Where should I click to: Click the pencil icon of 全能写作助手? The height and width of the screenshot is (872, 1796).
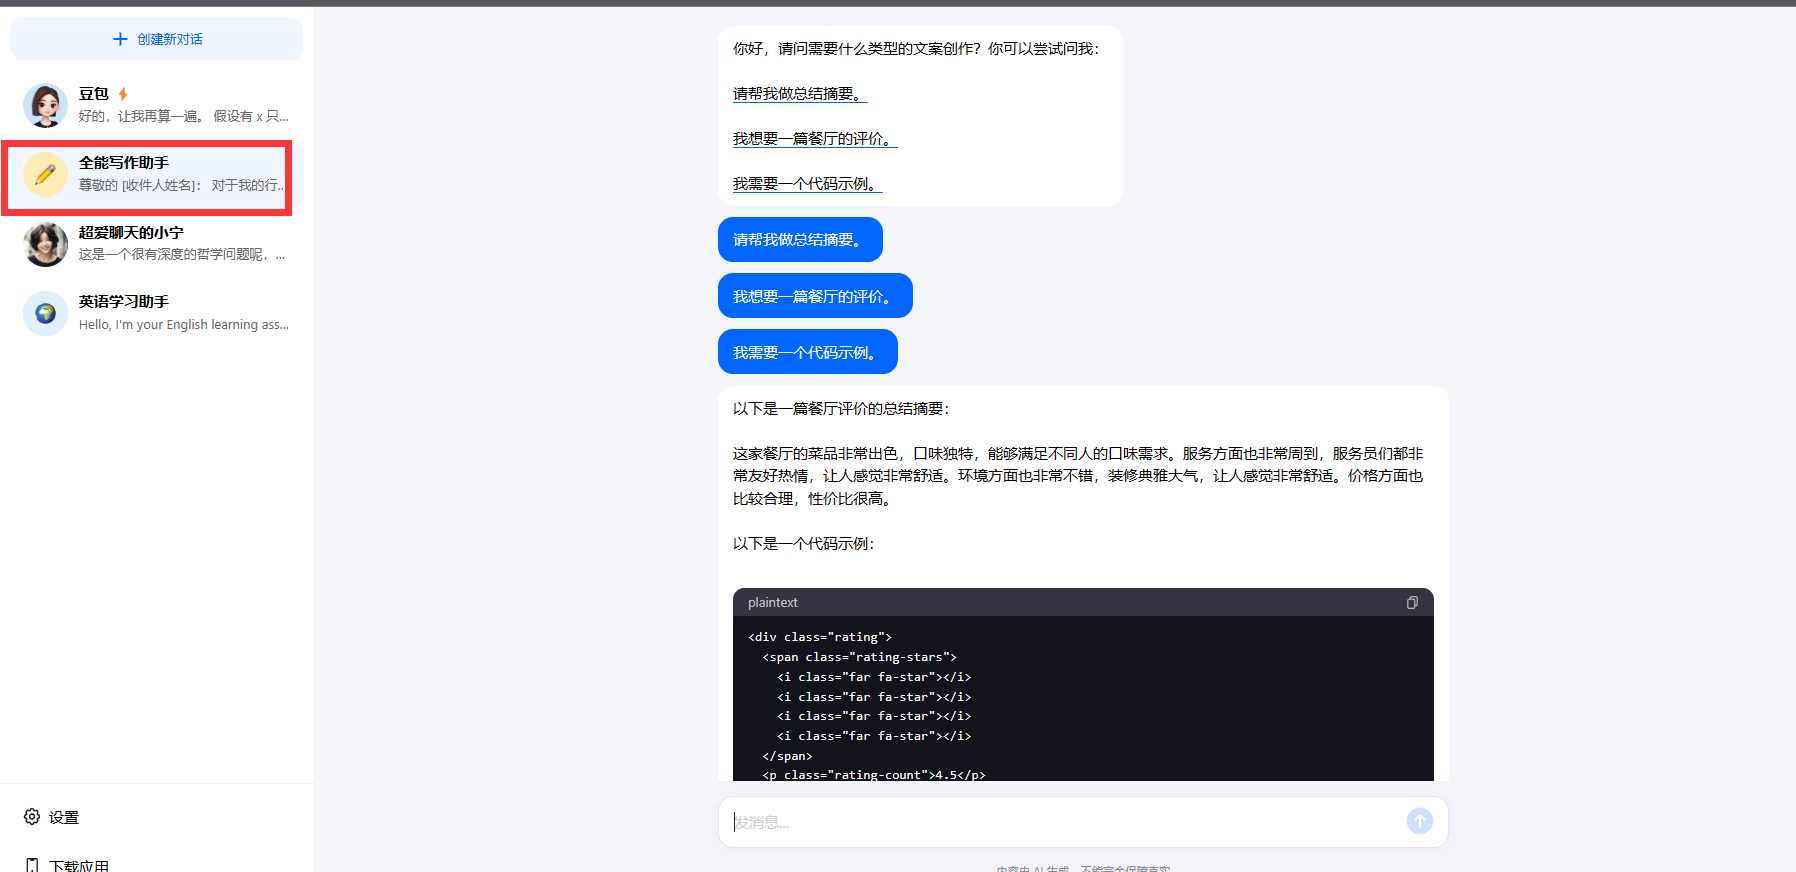point(45,175)
